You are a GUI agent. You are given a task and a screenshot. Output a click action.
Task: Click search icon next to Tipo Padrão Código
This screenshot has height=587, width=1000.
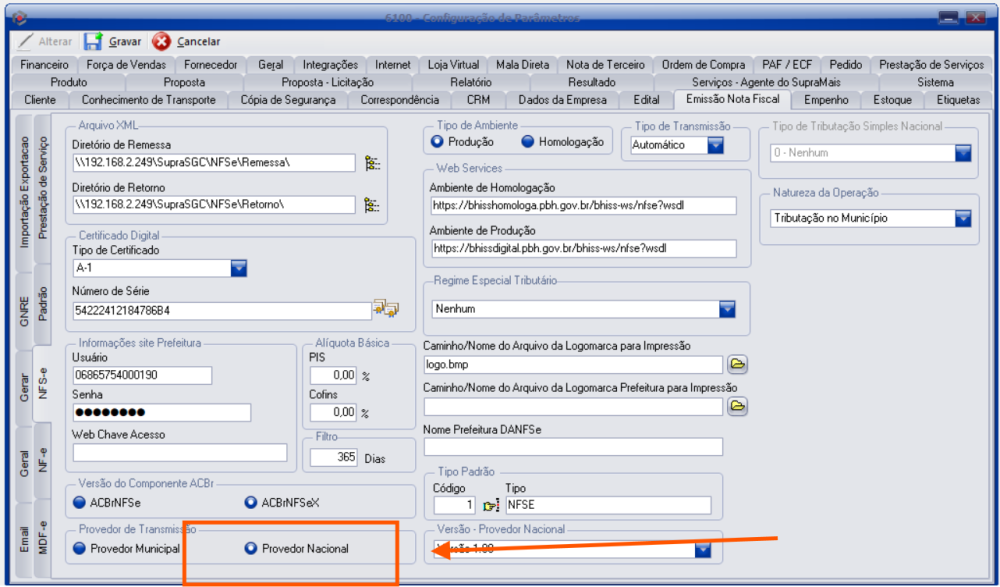pyautogui.click(x=491, y=506)
